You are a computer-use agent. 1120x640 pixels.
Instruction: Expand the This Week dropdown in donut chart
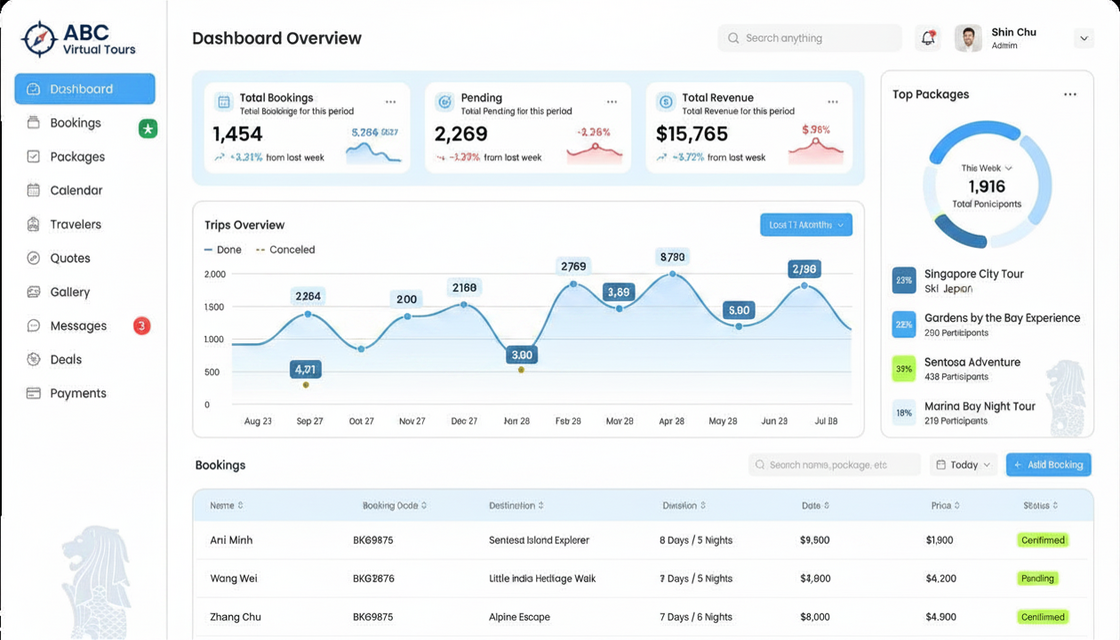[986, 168]
